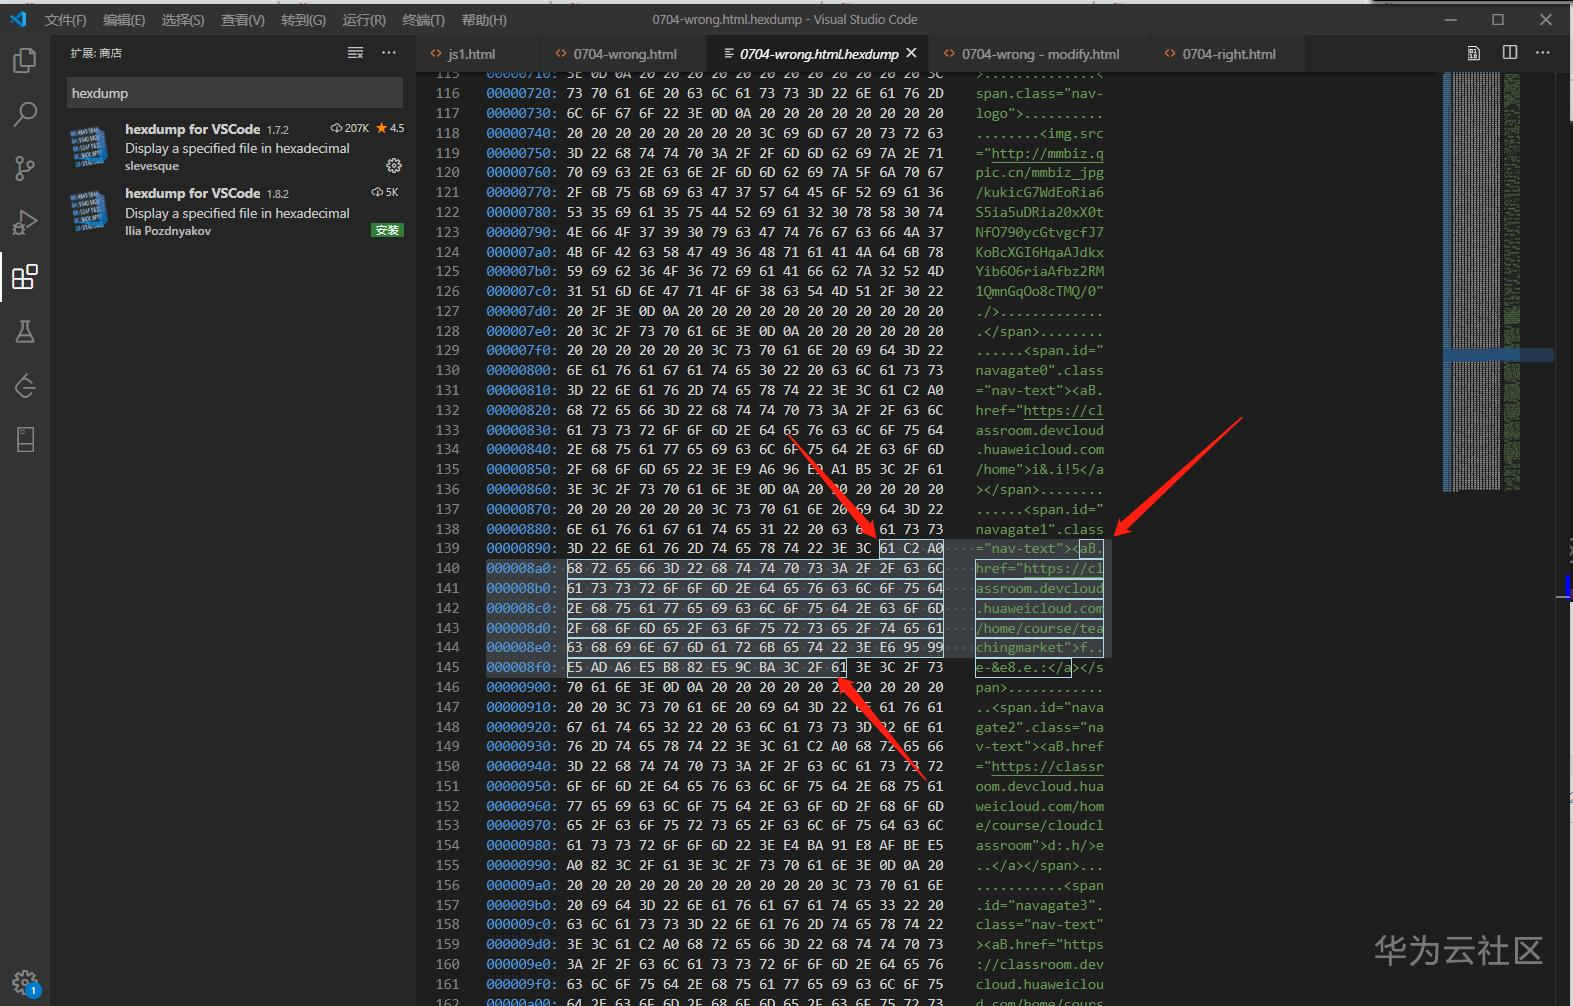Open the Search view magnifier icon

tap(24, 114)
